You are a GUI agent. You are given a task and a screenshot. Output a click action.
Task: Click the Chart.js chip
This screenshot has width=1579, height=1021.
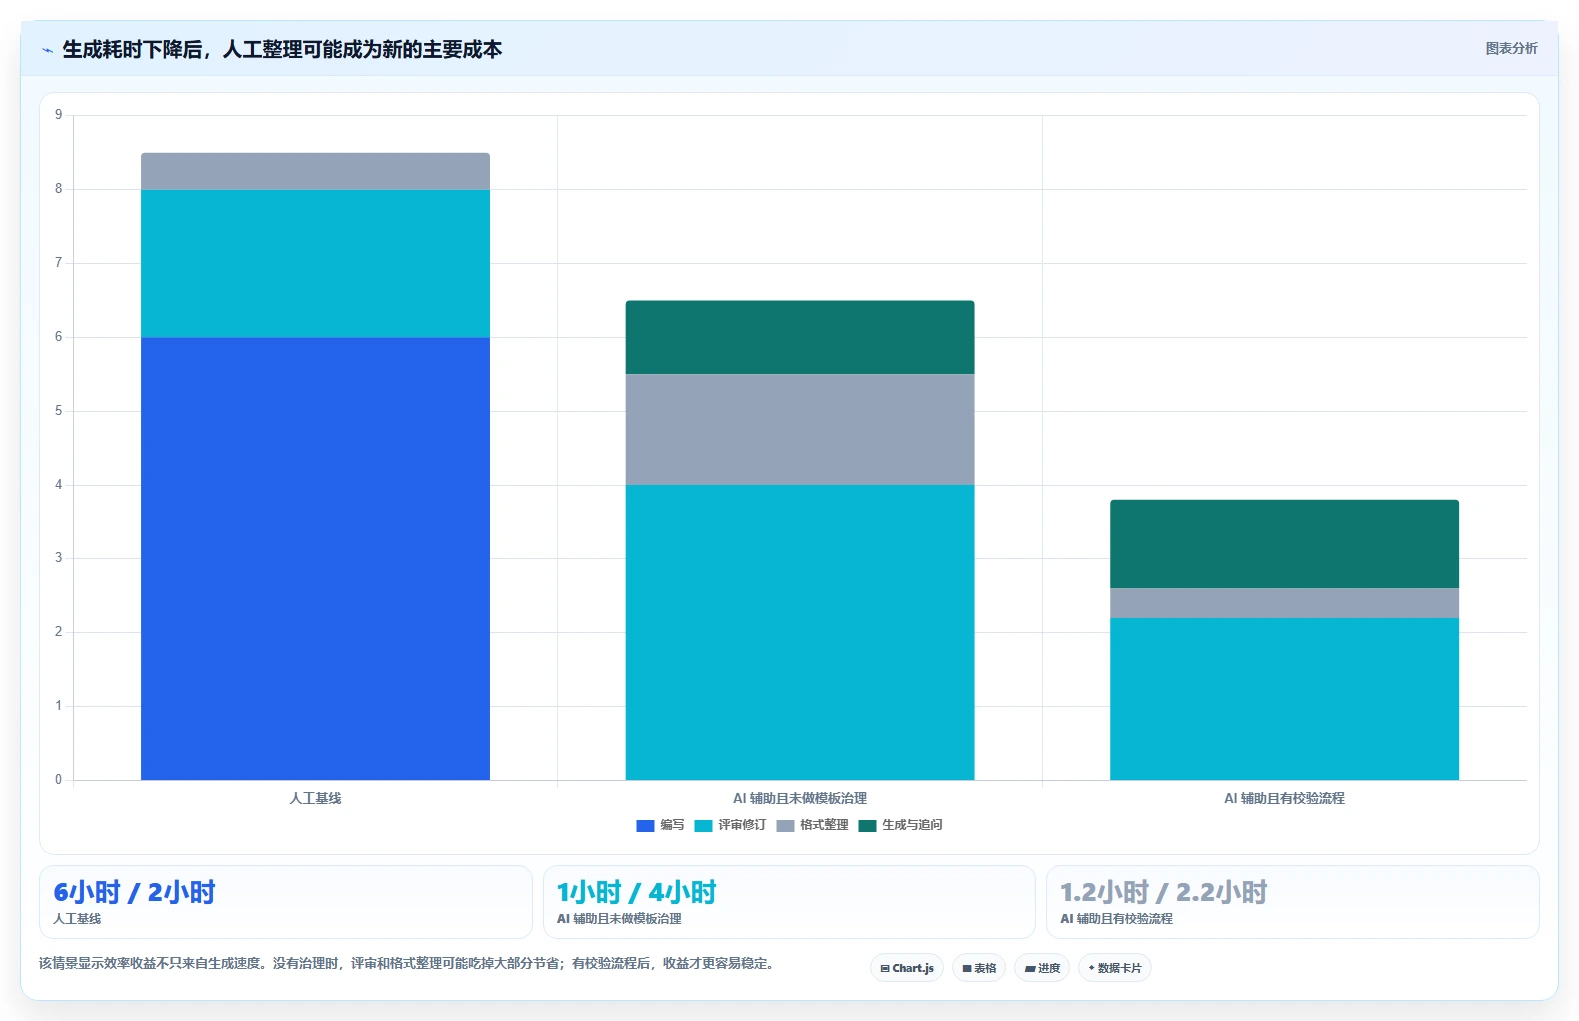pyautogui.click(x=907, y=968)
